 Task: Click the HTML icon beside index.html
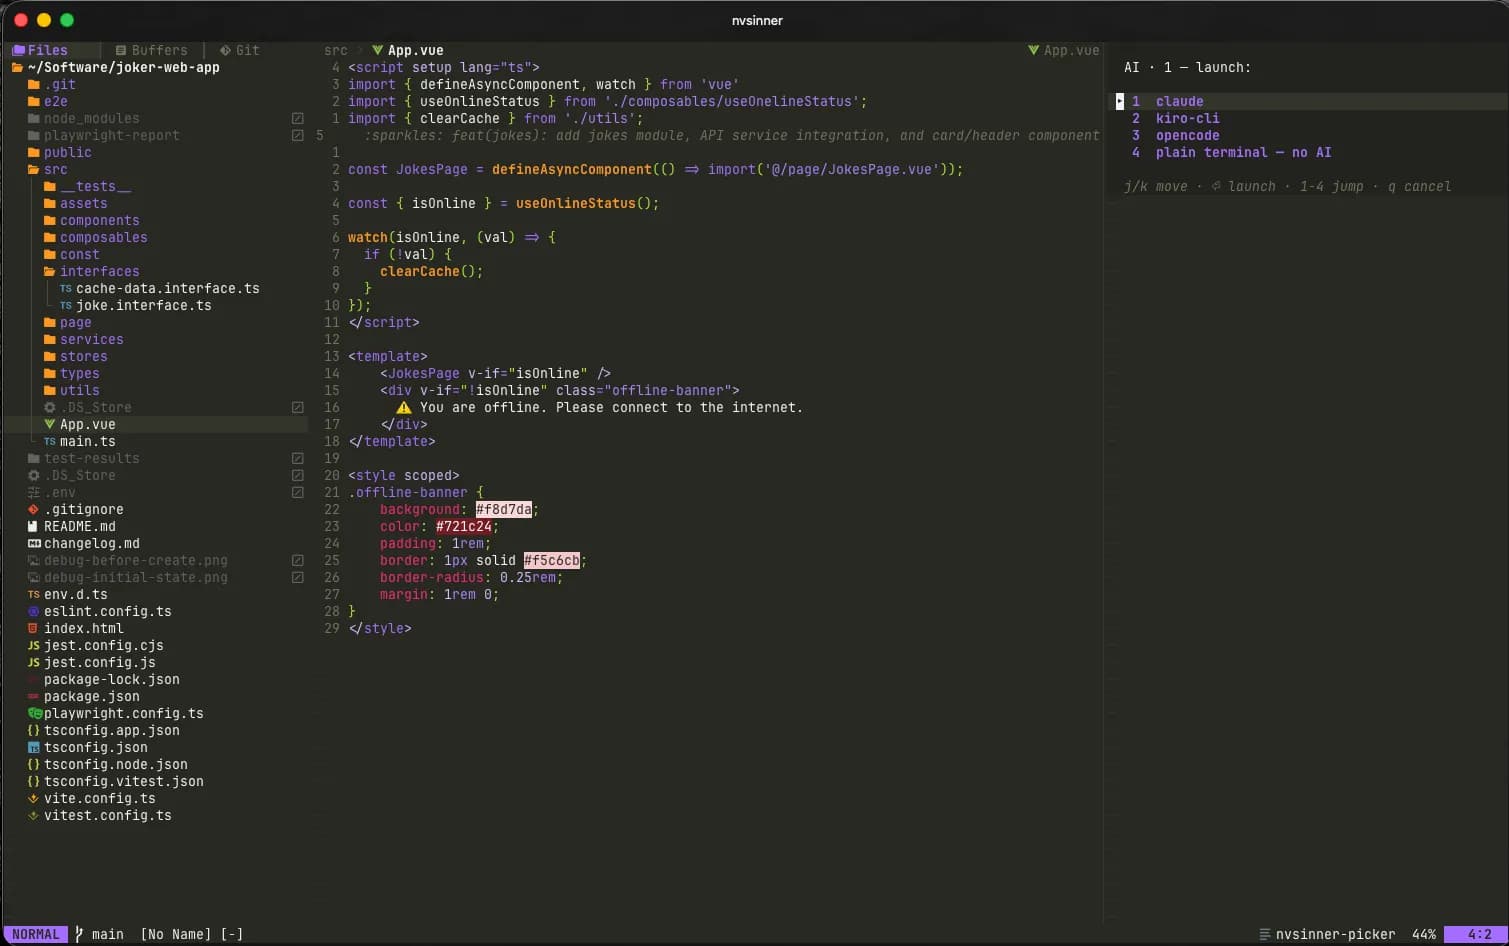(34, 628)
